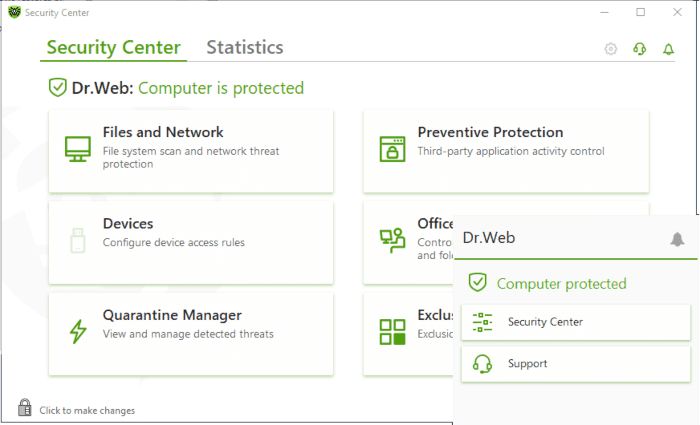
Task: Click the bell icon in Dr.Web popup
Action: [678, 239]
